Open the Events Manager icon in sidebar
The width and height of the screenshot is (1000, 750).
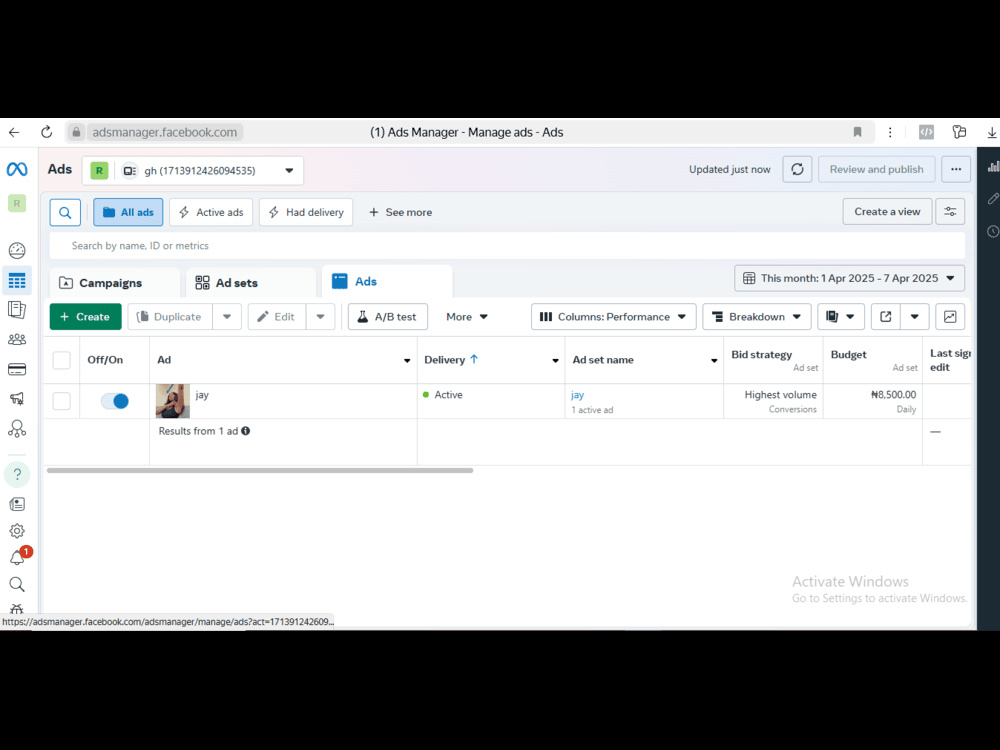coord(17,429)
